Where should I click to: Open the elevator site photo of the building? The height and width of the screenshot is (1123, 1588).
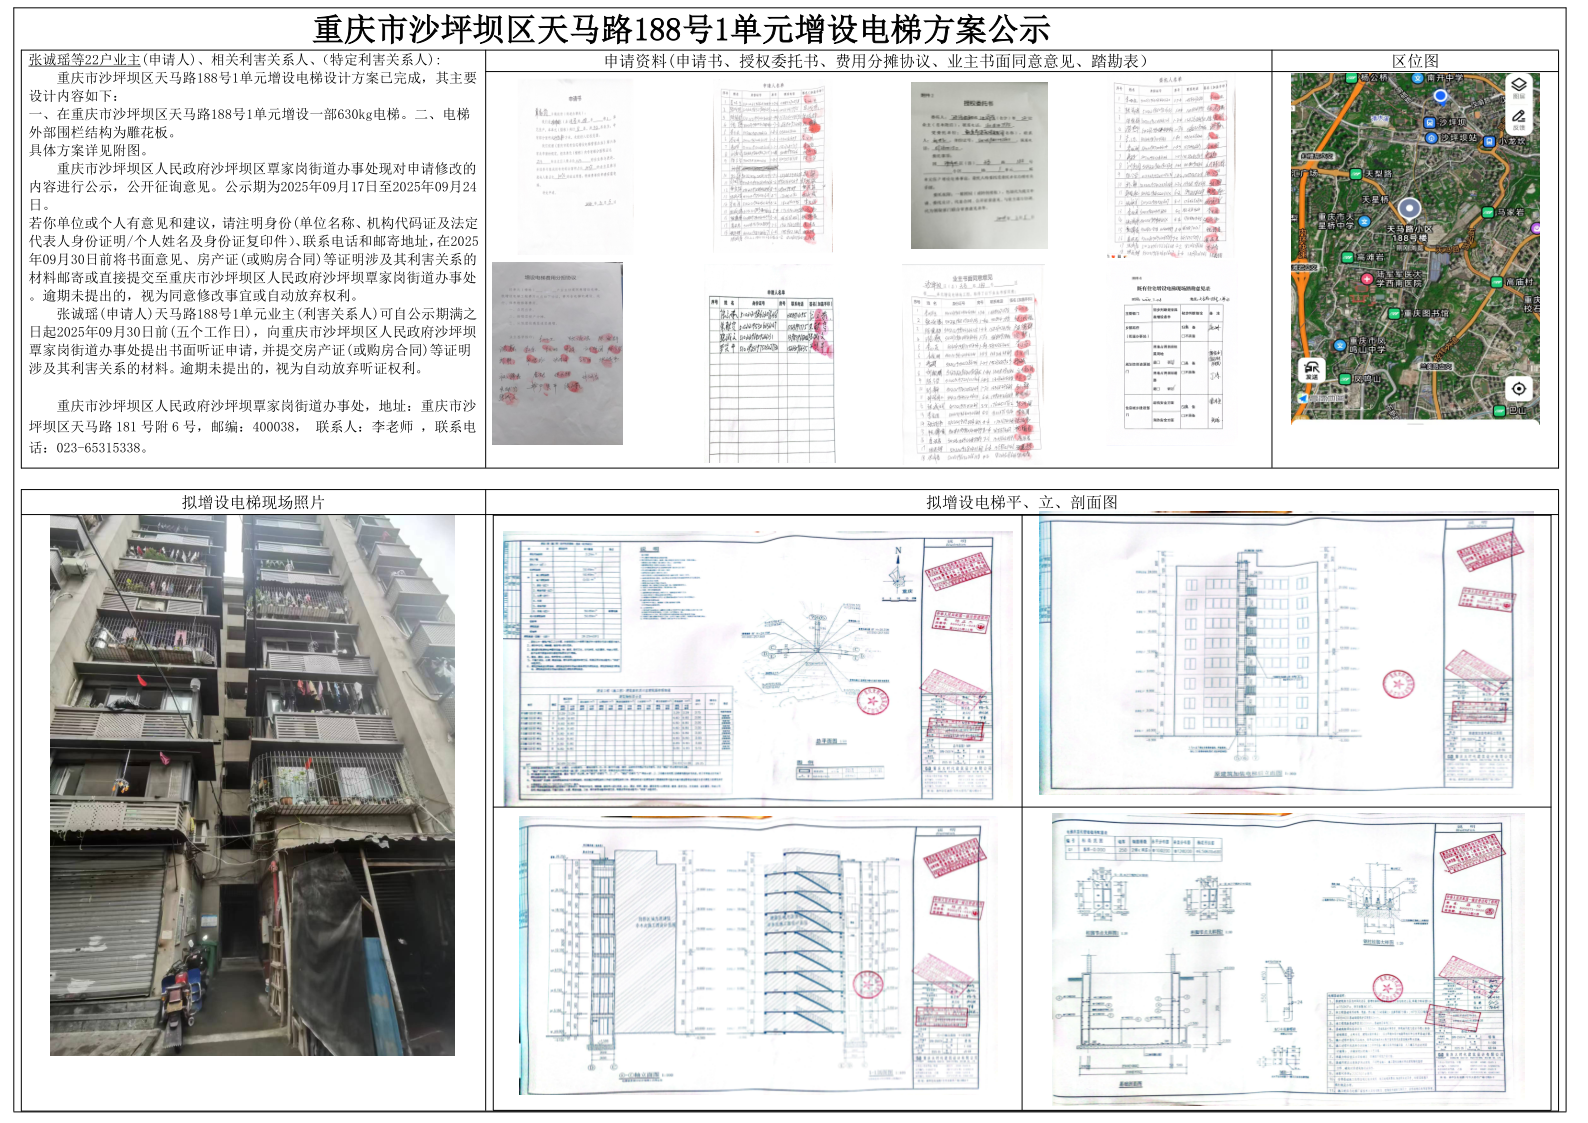[x=252, y=785]
